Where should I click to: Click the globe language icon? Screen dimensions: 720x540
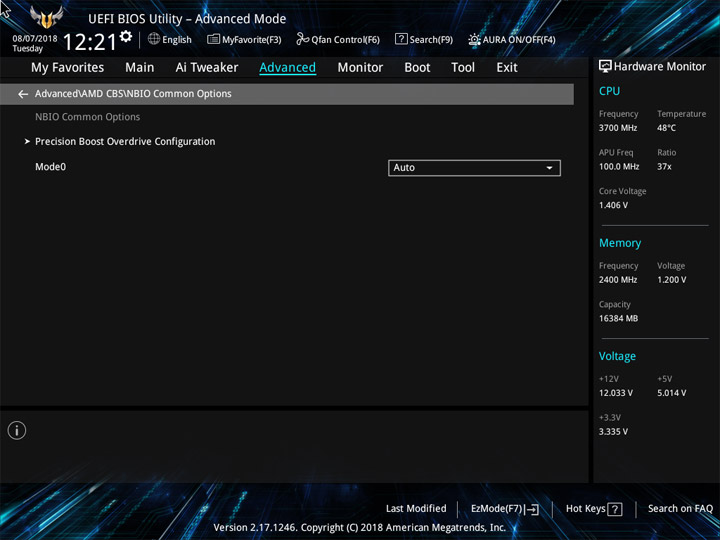(x=154, y=39)
